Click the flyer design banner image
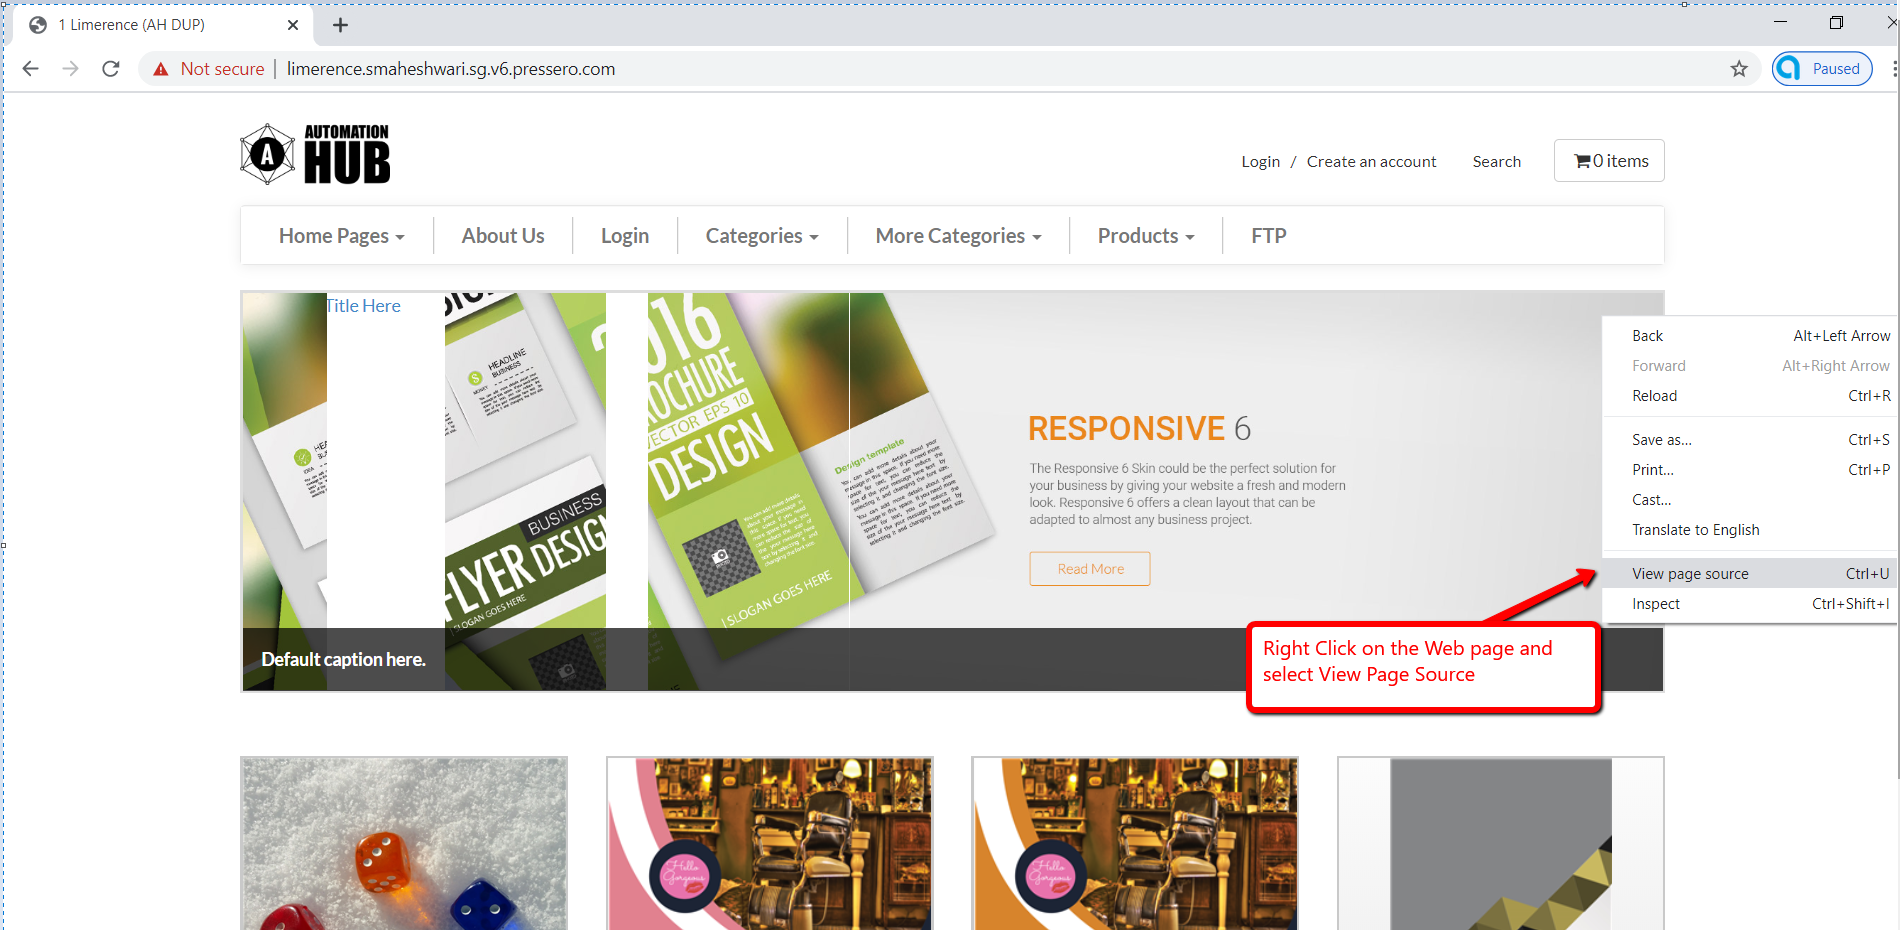1900x930 pixels. click(x=525, y=490)
